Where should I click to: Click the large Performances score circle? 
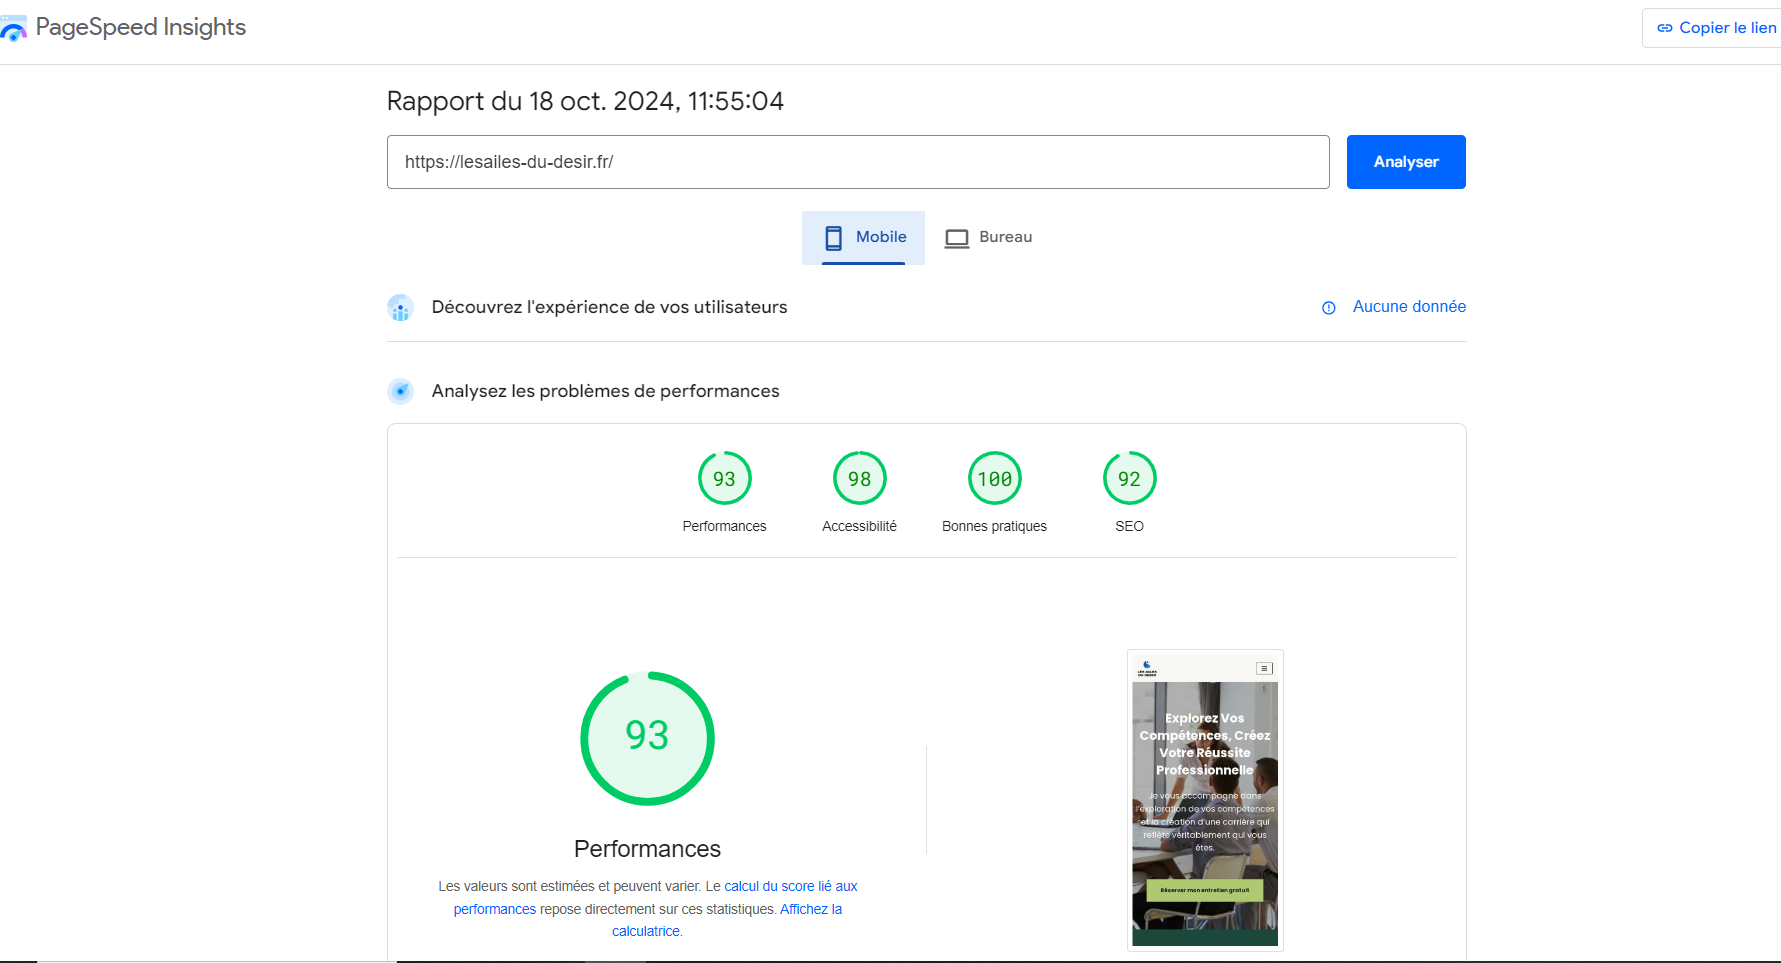647,738
